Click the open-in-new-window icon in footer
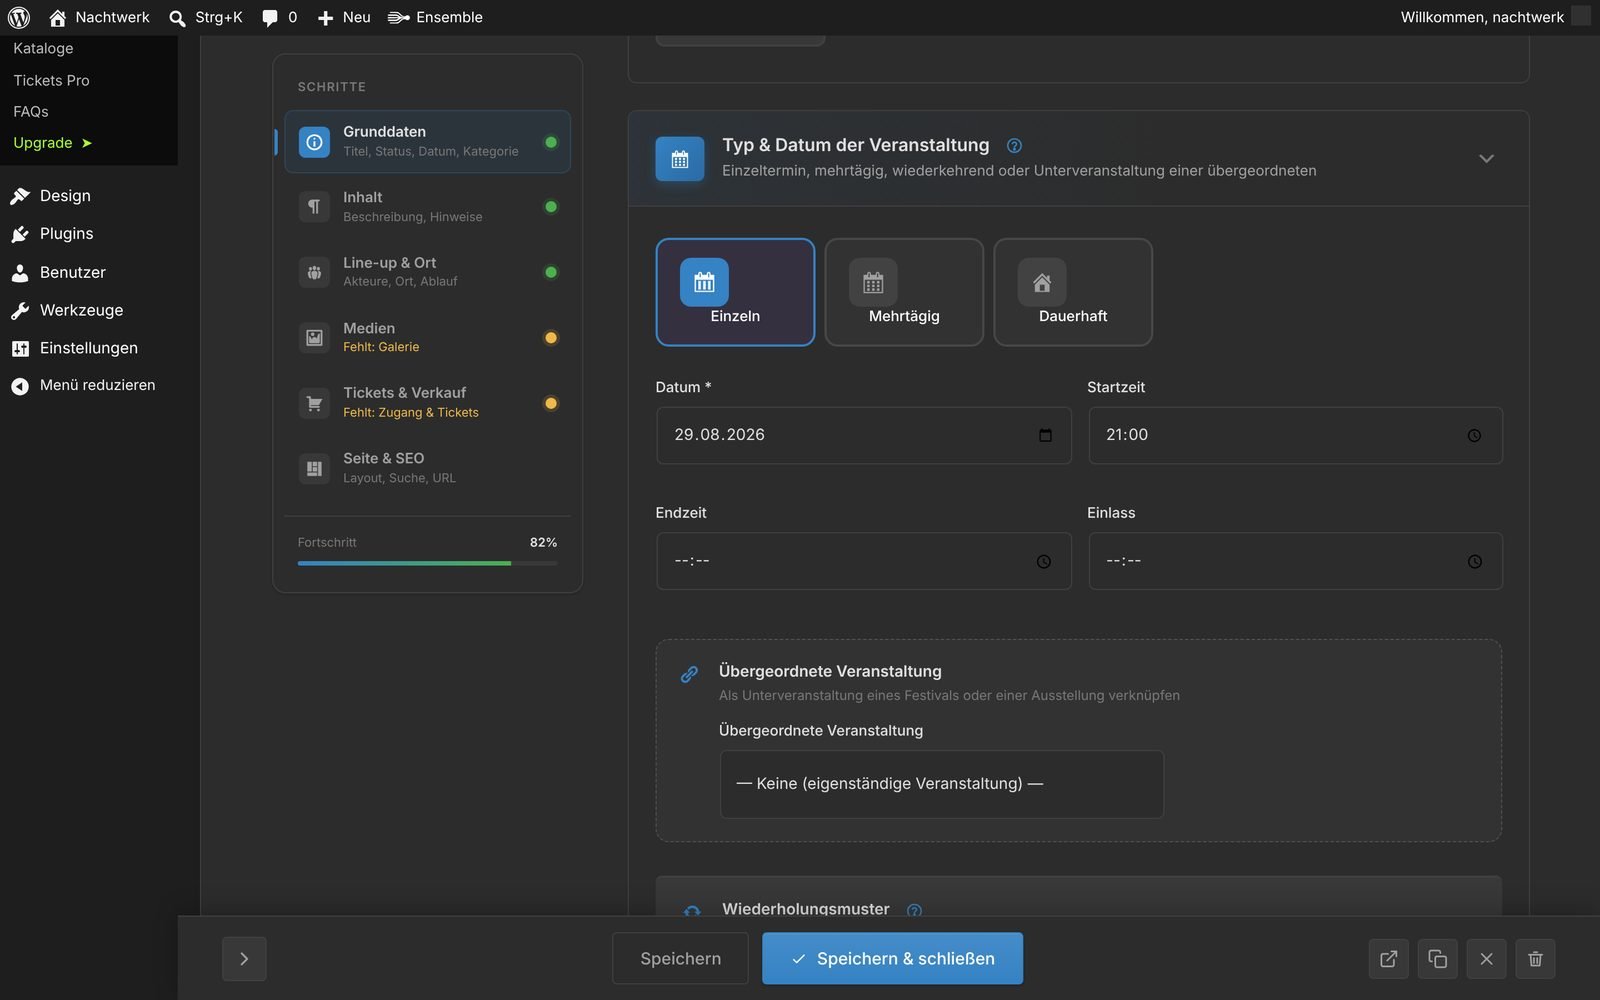The width and height of the screenshot is (1600, 1000). [1388, 959]
